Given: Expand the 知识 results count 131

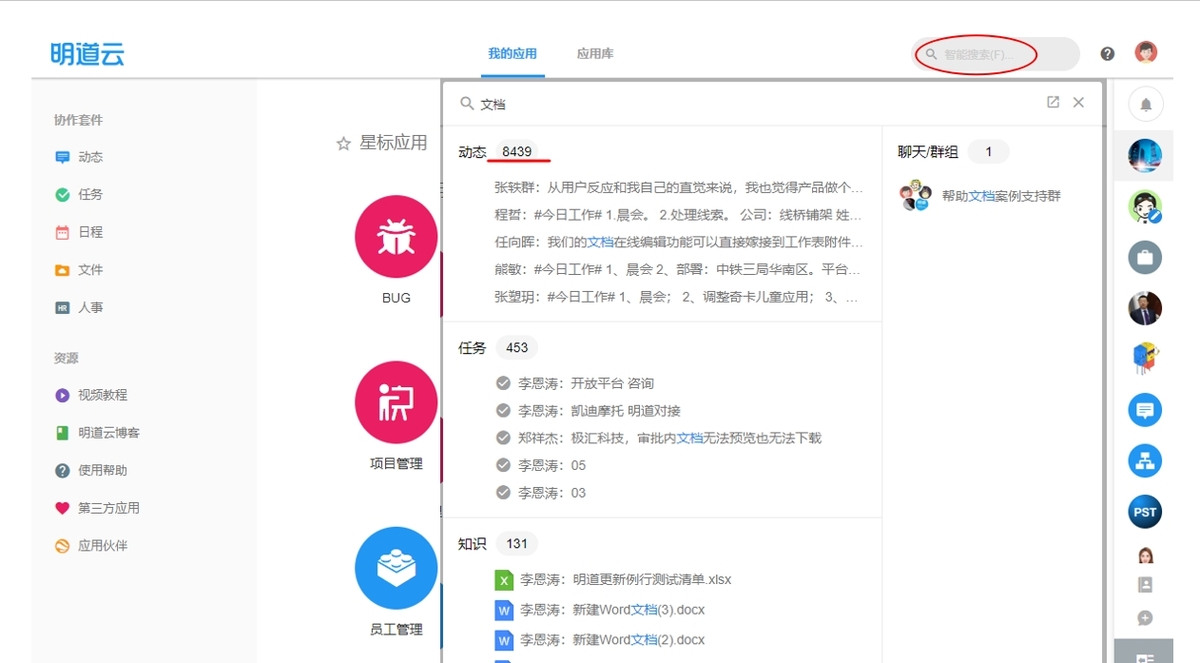Looking at the screenshot, I should click(516, 543).
